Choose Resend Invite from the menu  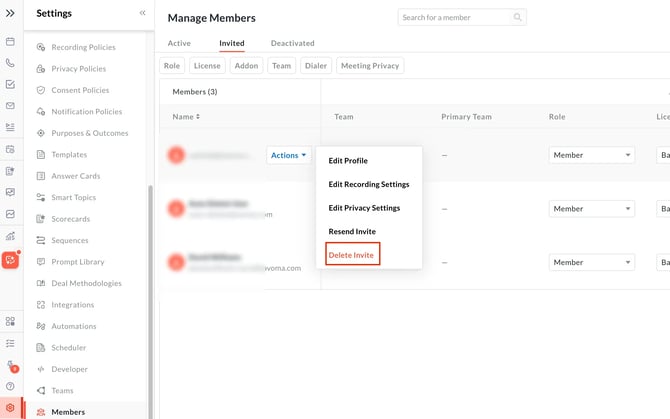click(x=352, y=231)
